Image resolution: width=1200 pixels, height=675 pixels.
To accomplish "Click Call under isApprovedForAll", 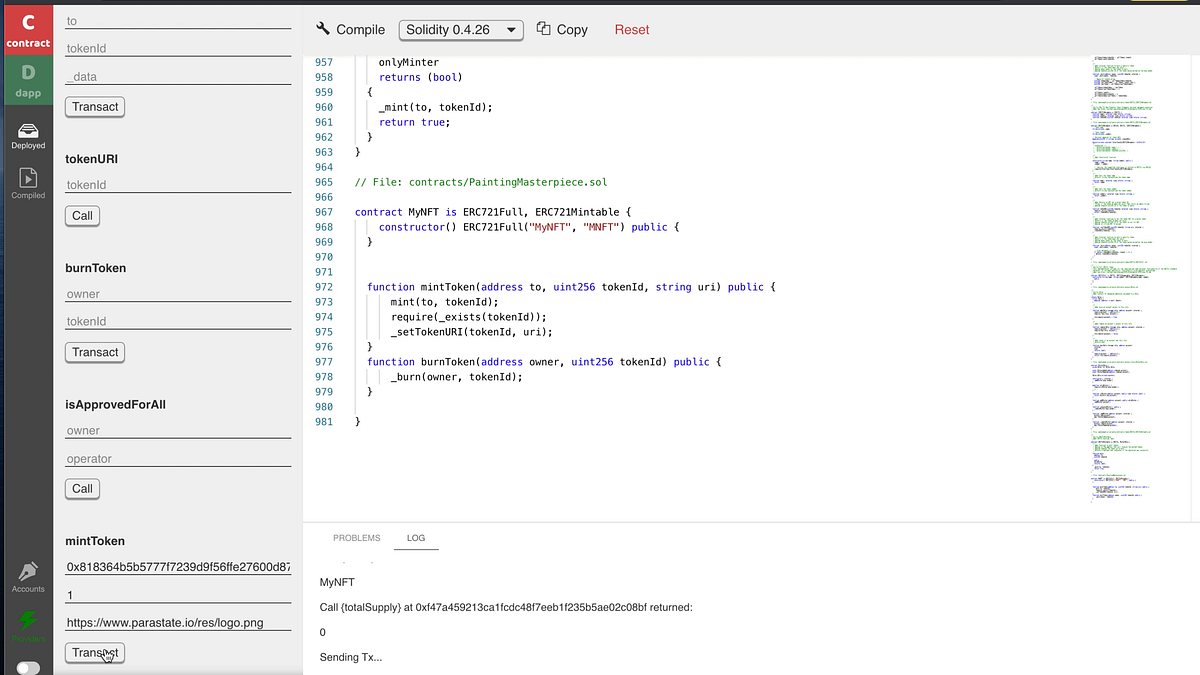I will click(x=82, y=488).
